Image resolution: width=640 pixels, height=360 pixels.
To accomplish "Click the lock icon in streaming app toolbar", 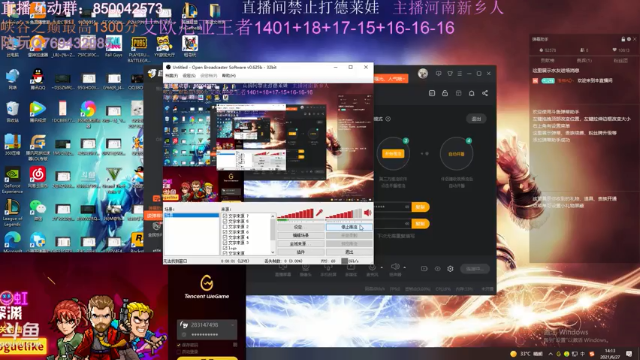I will coord(445,93).
